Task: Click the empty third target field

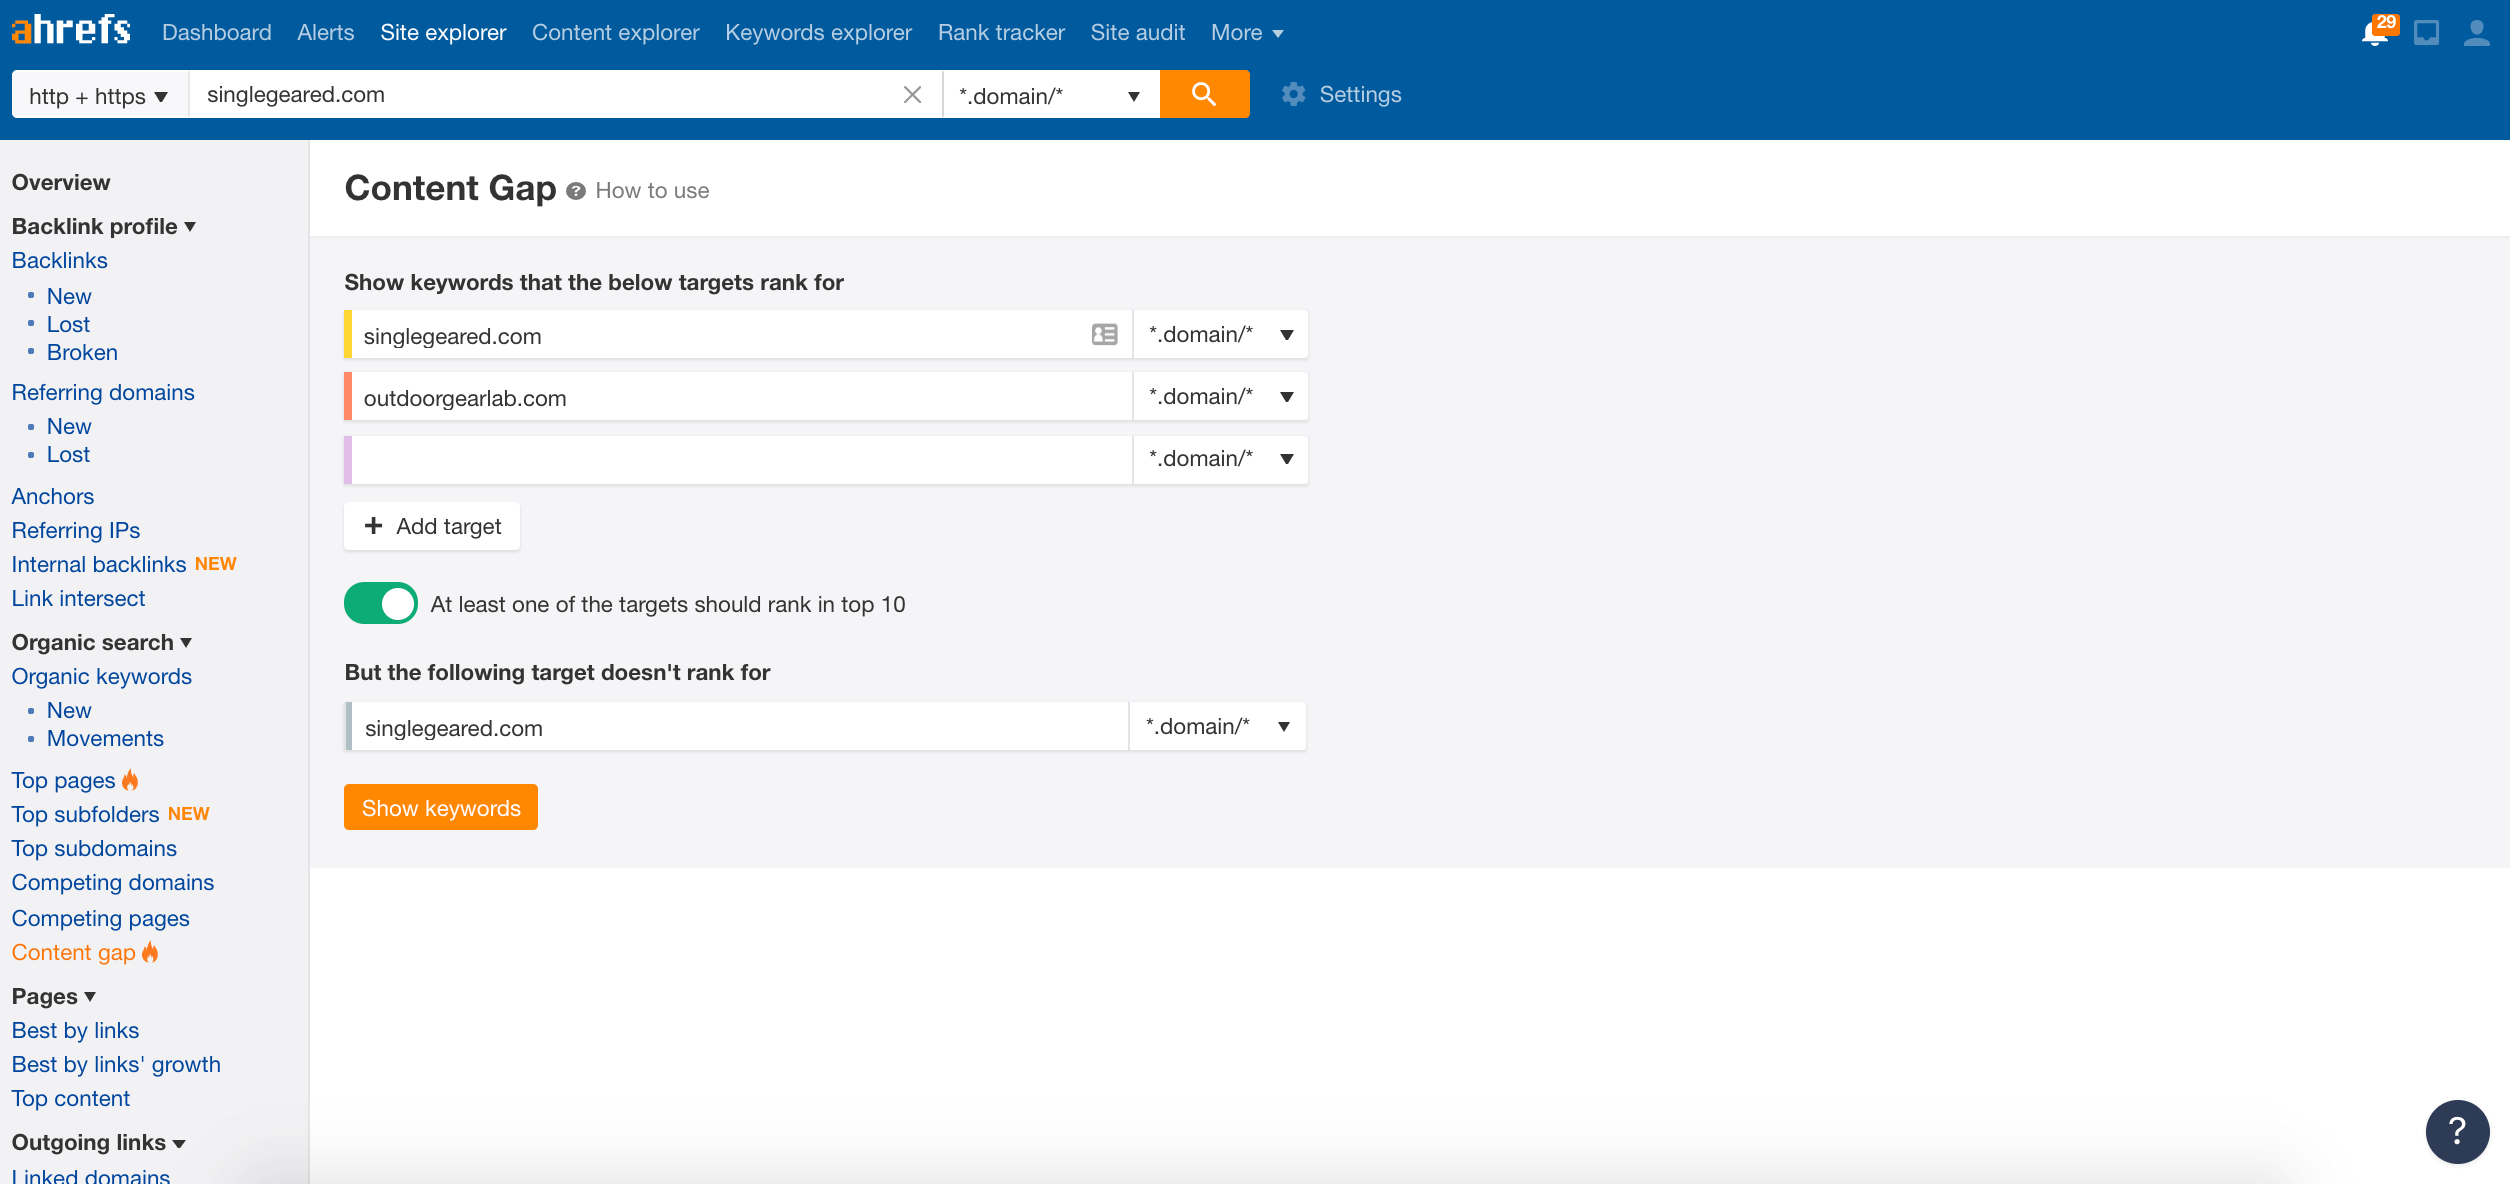Action: (x=738, y=459)
